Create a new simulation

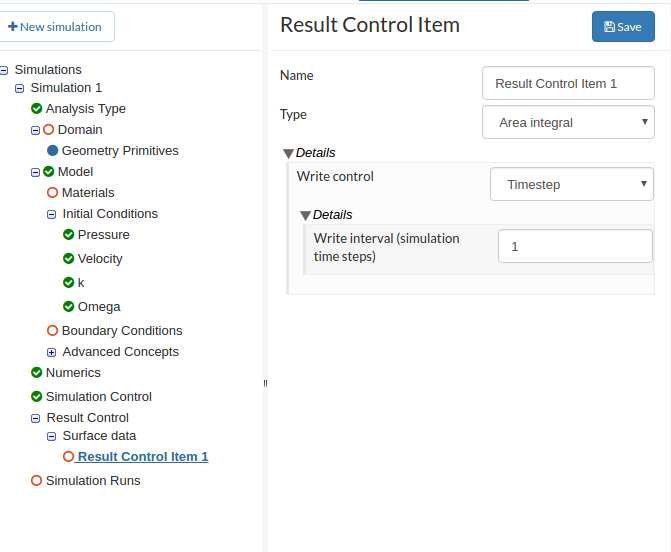click(56, 27)
